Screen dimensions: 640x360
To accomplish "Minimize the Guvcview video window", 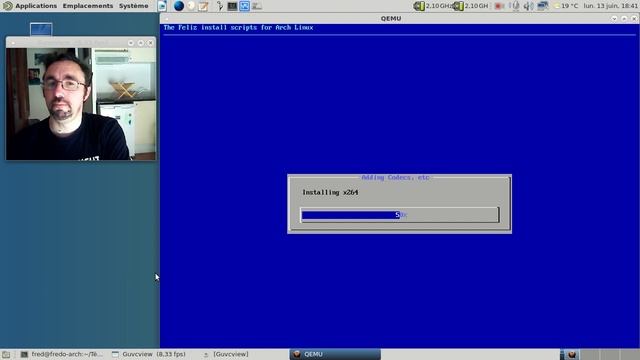I will (x=131, y=42).
